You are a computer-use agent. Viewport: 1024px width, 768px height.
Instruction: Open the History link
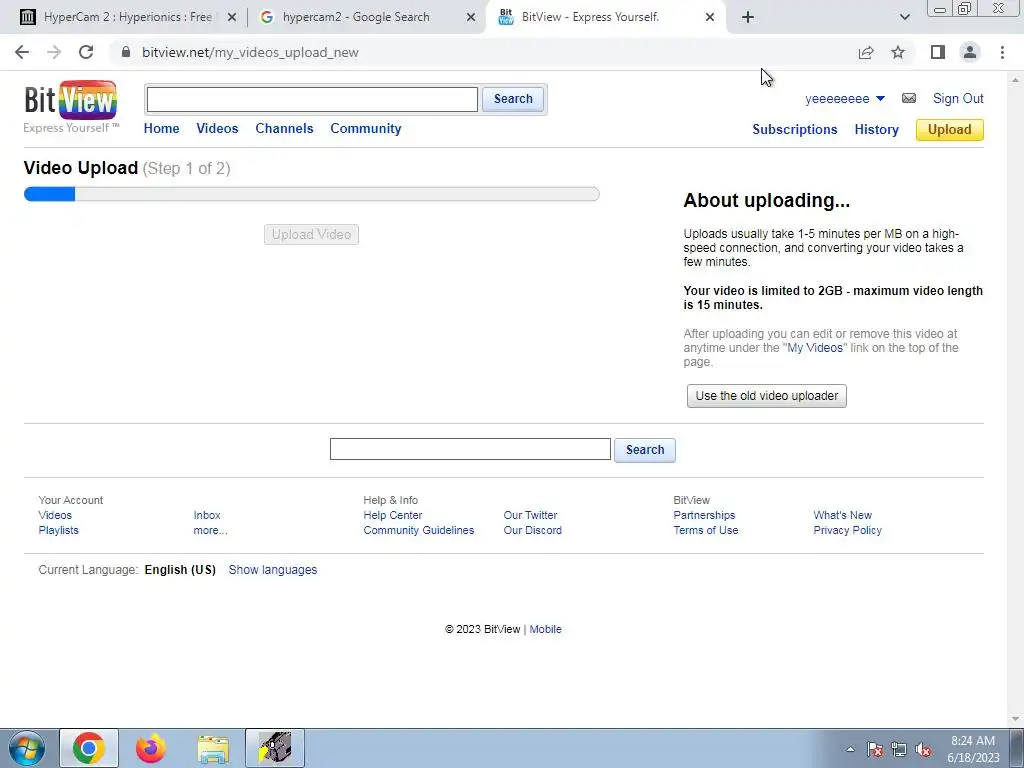pyautogui.click(x=876, y=129)
